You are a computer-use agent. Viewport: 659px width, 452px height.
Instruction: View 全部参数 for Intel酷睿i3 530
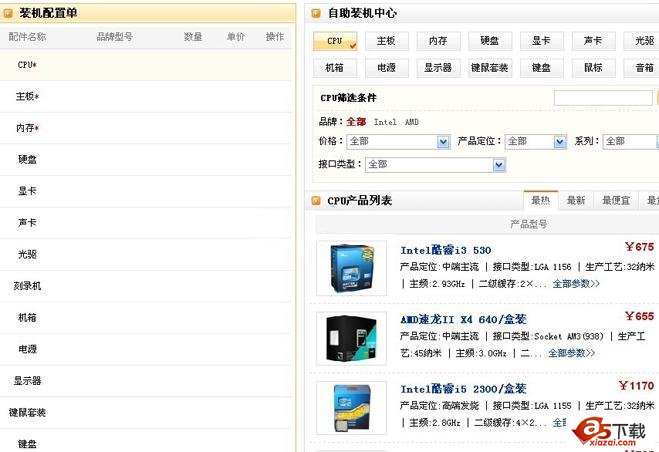click(576, 284)
